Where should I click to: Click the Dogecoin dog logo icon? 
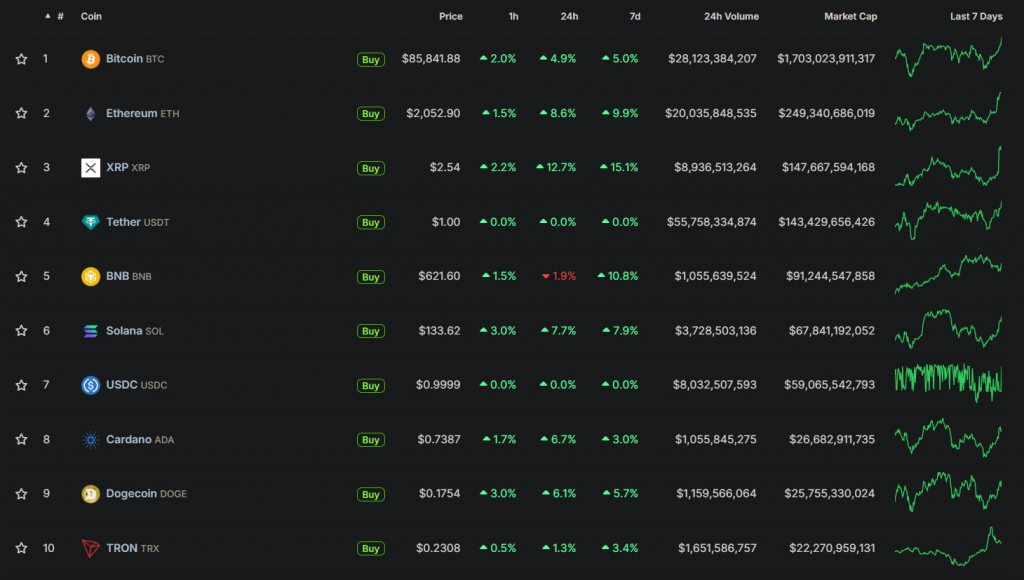pyautogui.click(x=91, y=494)
